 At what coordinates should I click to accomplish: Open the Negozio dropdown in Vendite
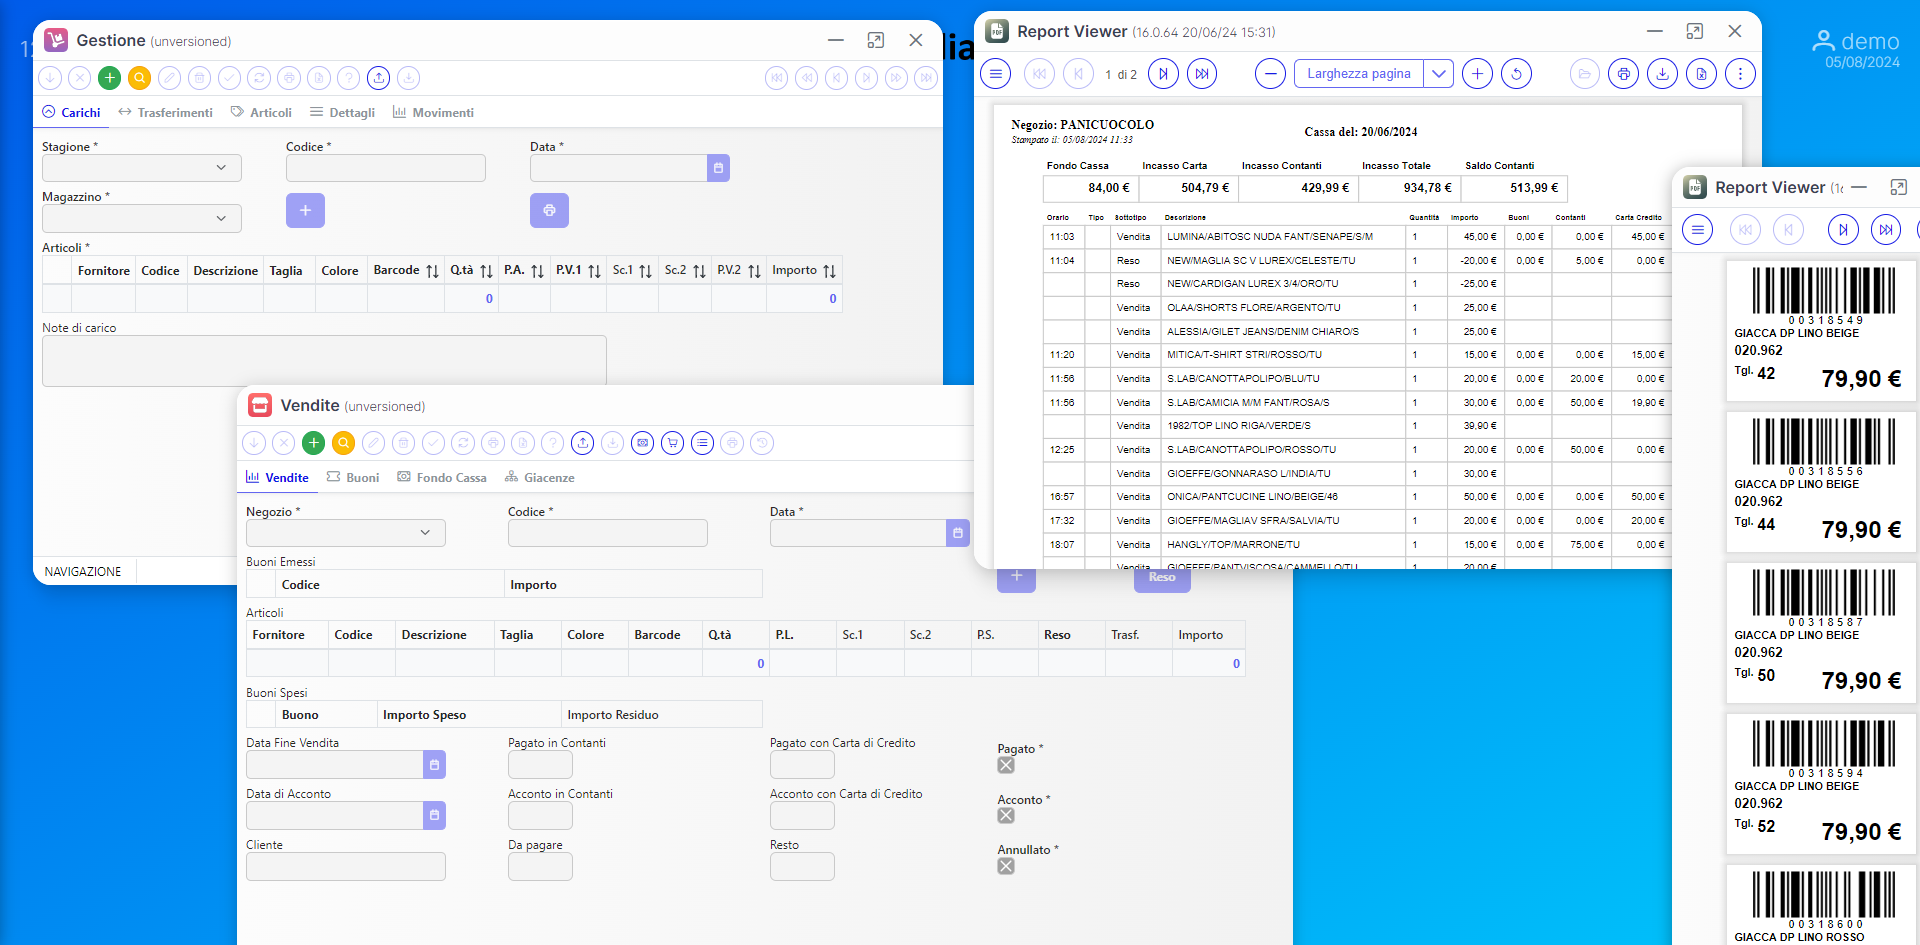pyautogui.click(x=346, y=533)
